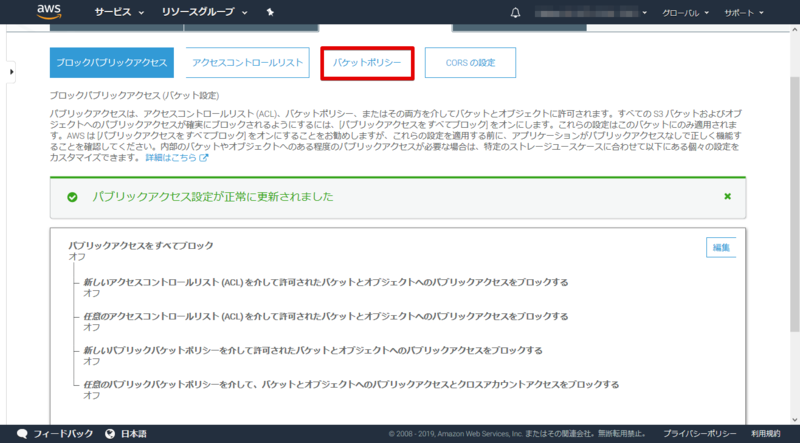Open the リソースグループ dropdown menu
This screenshot has width=800, height=443.
click(204, 12)
